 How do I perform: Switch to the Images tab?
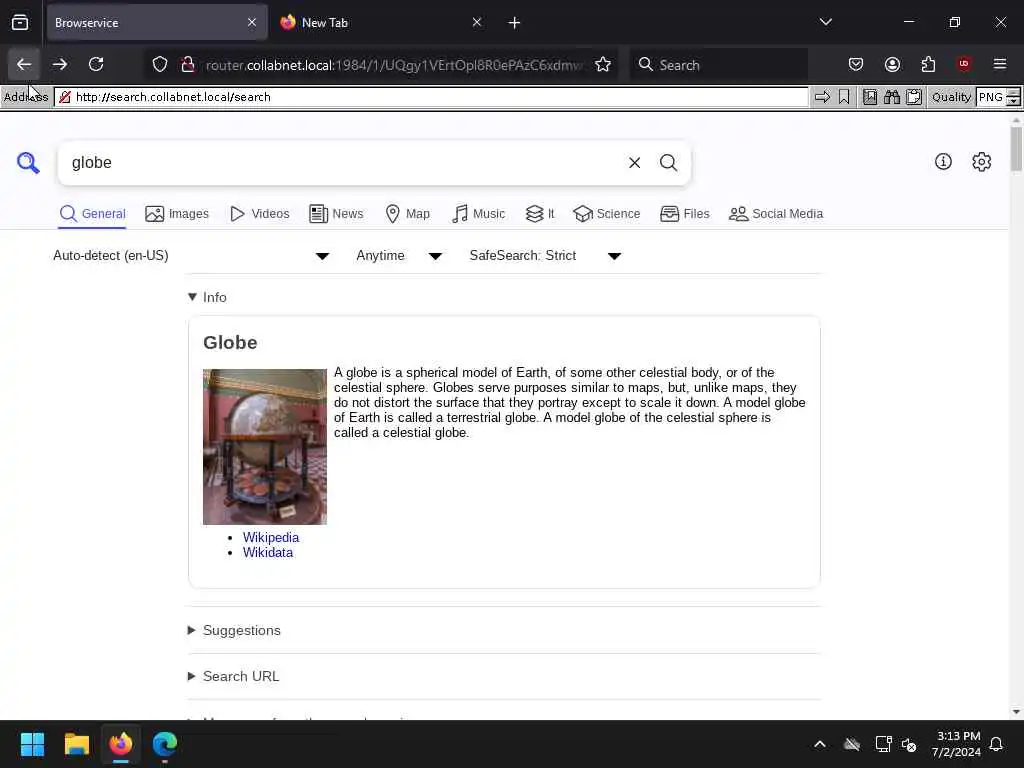(x=177, y=214)
